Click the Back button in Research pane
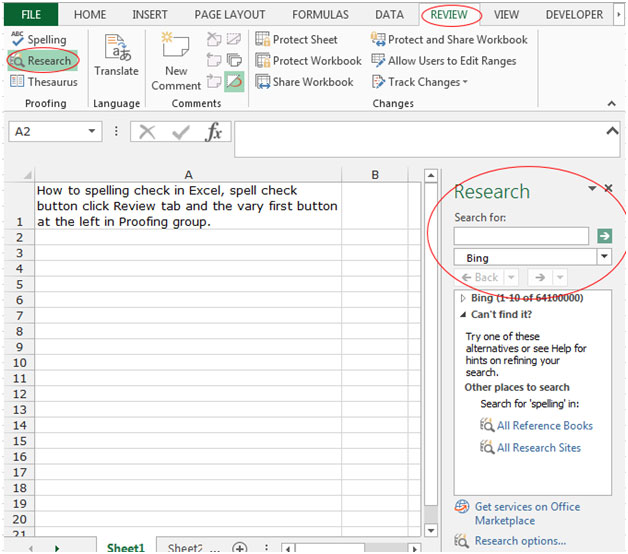Image resolution: width=628 pixels, height=554 pixels. (x=479, y=277)
